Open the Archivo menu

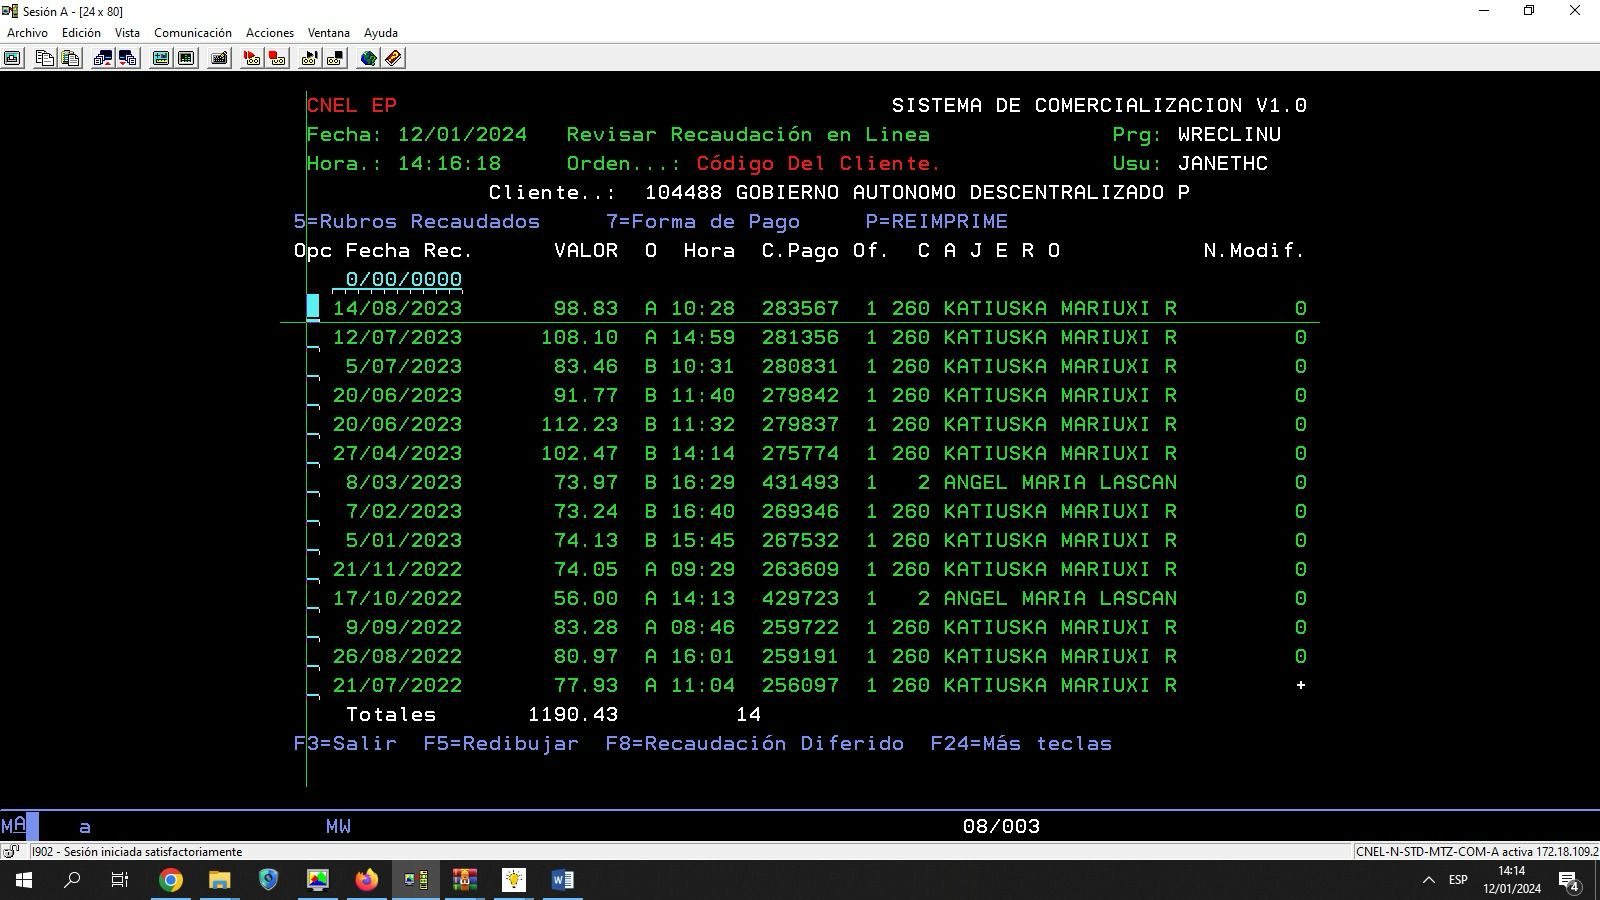pos(27,33)
